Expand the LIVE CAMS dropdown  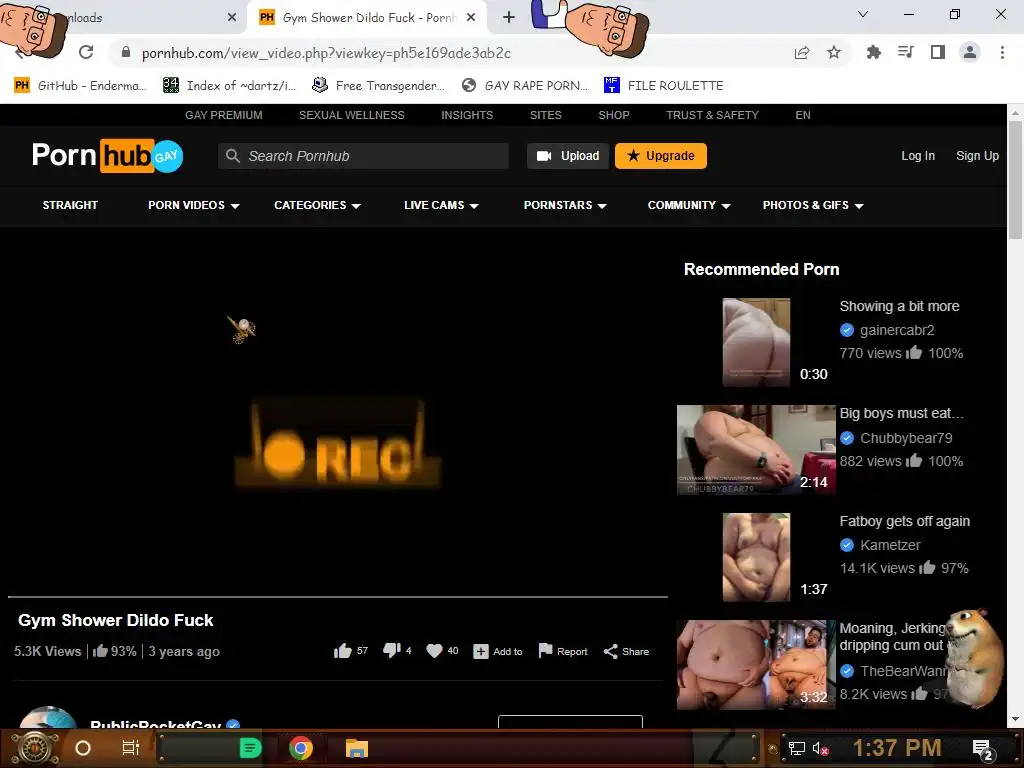point(441,205)
